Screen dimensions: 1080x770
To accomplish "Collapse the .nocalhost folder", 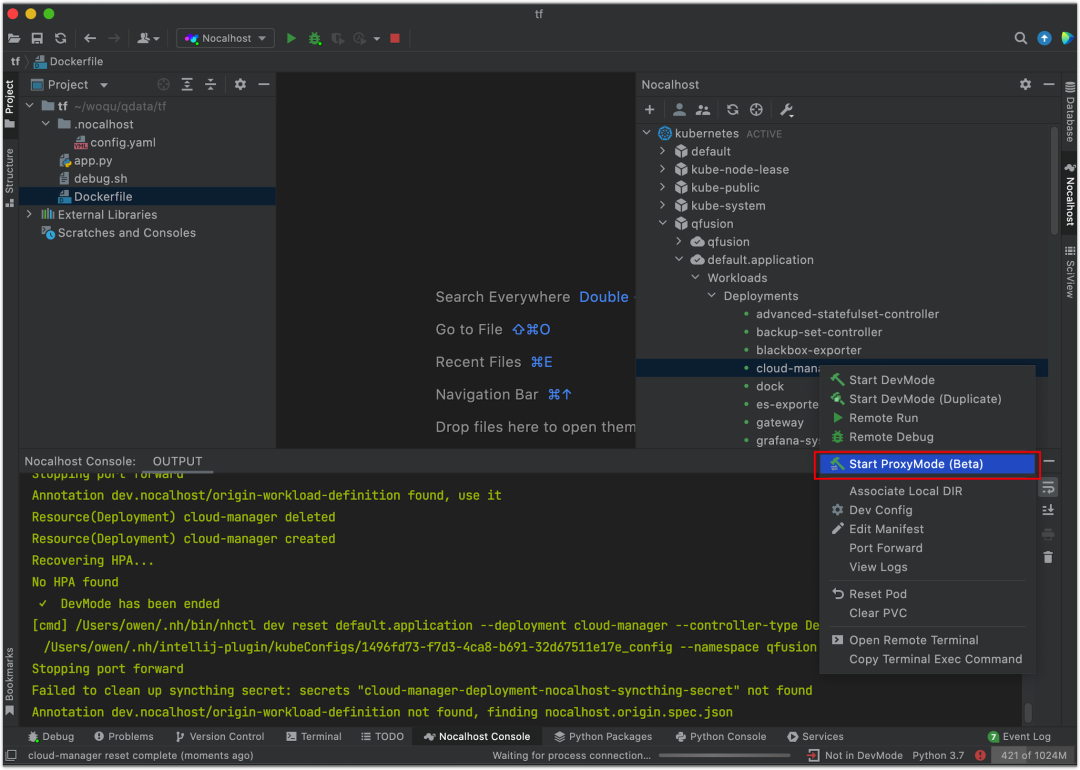I will click(x=46, y=124).
